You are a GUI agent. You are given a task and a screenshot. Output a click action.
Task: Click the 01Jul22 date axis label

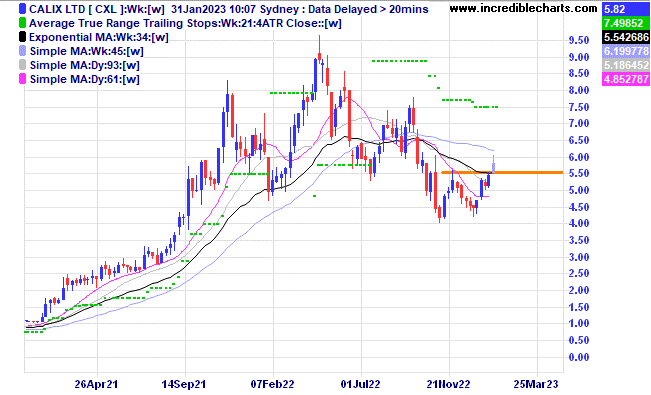(x=360, y=384)
